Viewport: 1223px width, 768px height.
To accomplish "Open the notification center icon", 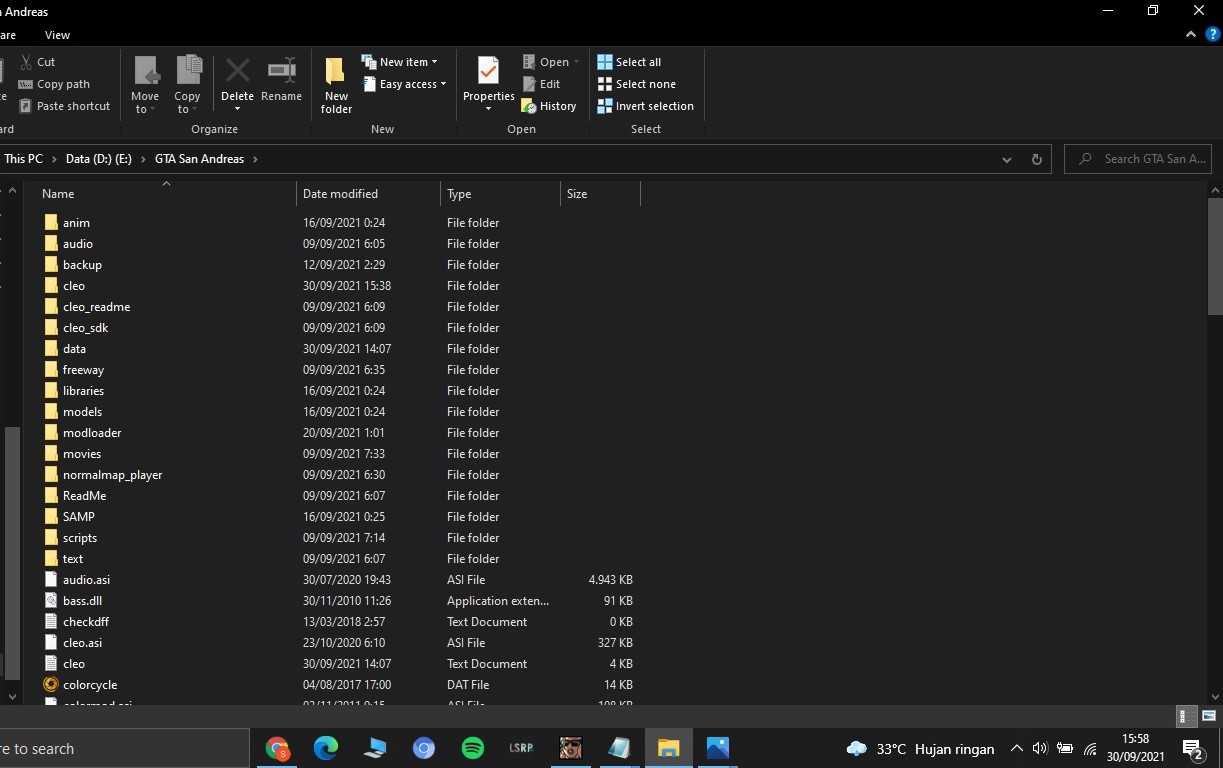I will pyautogui.click(x=1192, y=748).
